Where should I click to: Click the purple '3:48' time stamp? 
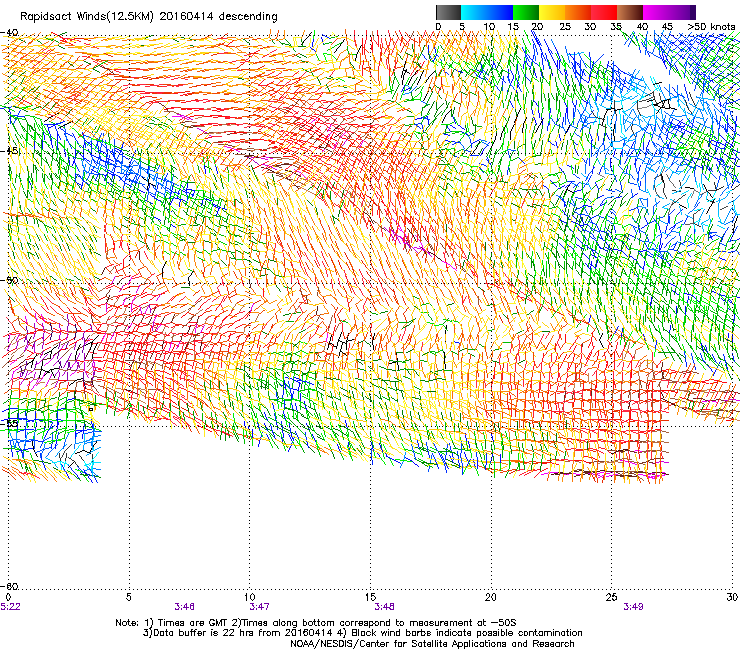pyautogui.click(x=385, y=607)
